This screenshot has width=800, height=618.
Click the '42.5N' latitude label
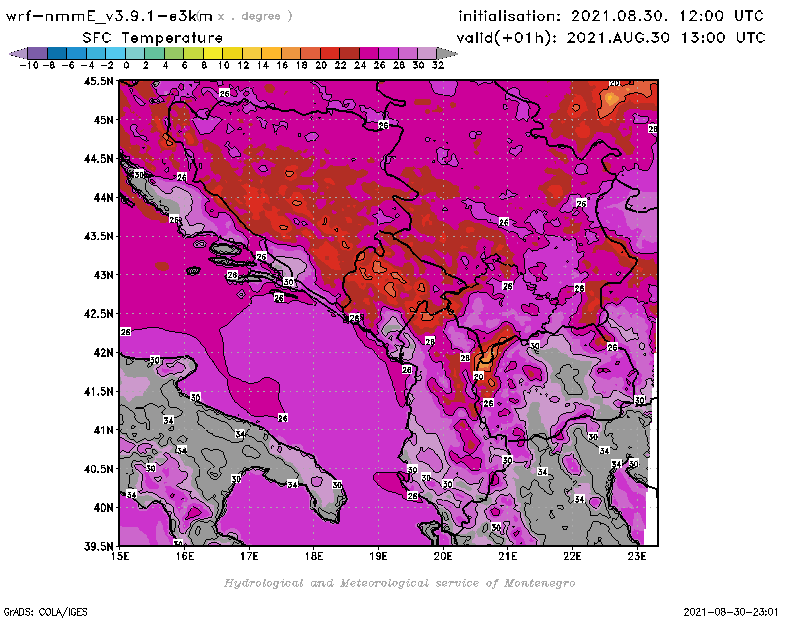98,314
